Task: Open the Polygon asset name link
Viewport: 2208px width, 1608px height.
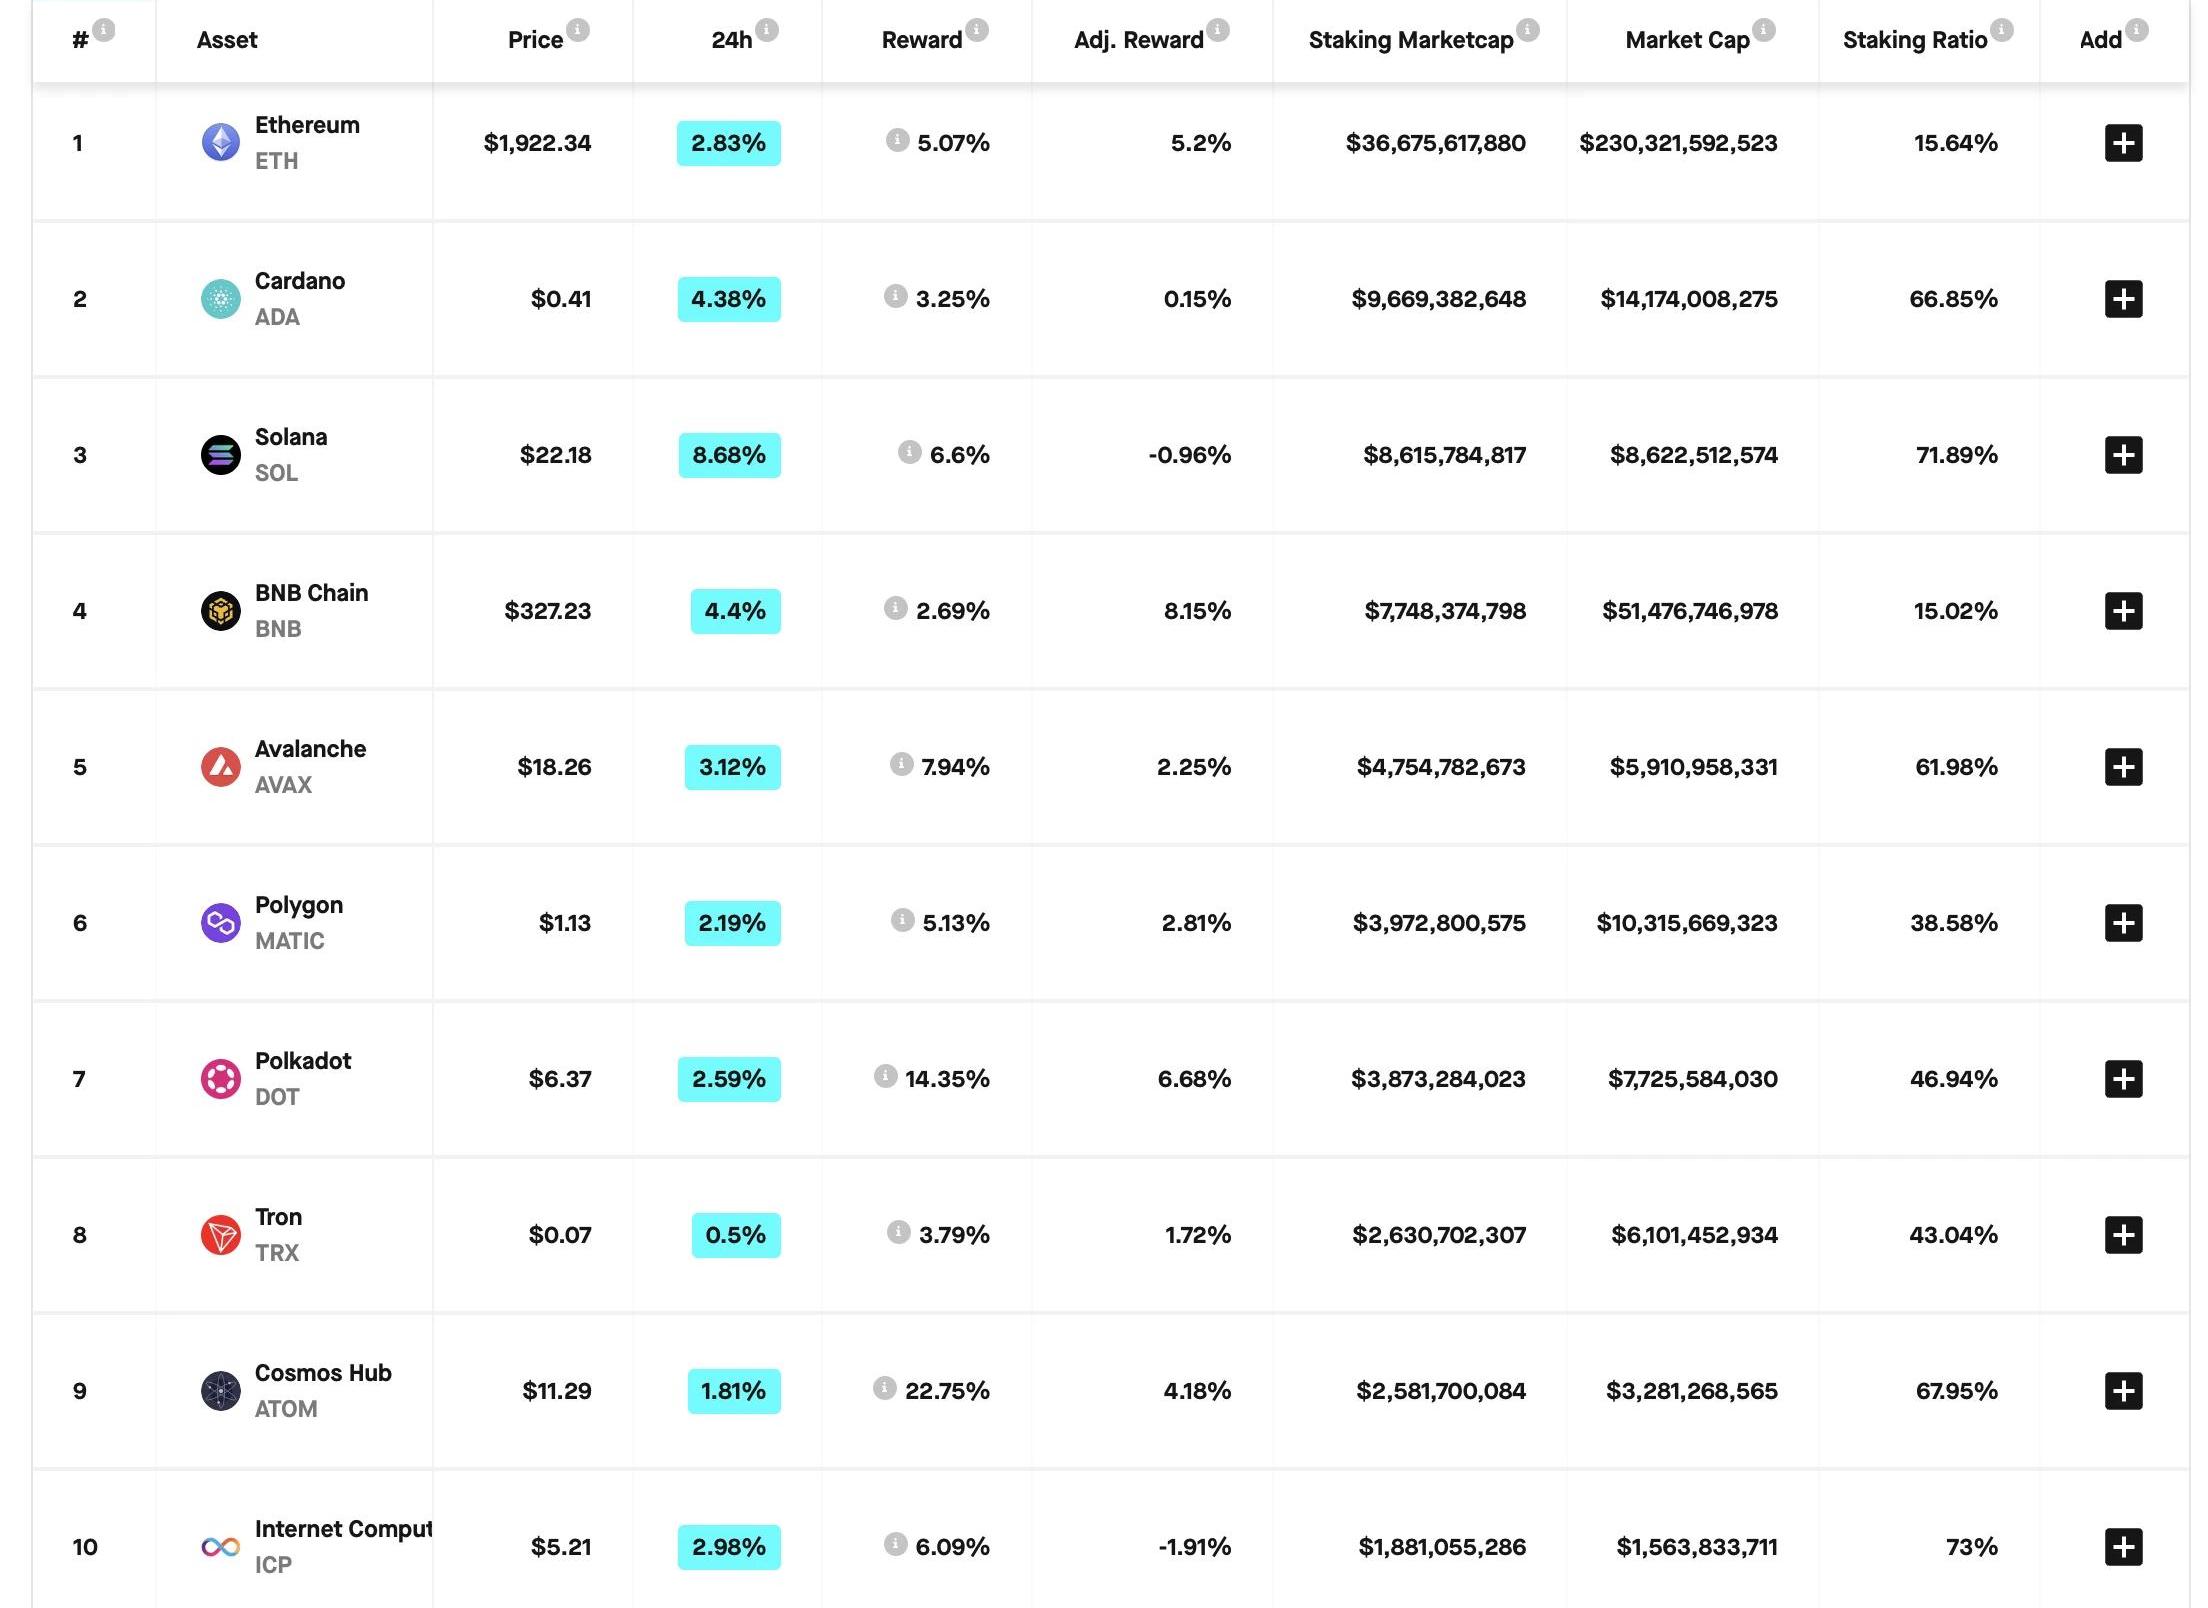Action: pyautogui.click(x=298, y=905)
